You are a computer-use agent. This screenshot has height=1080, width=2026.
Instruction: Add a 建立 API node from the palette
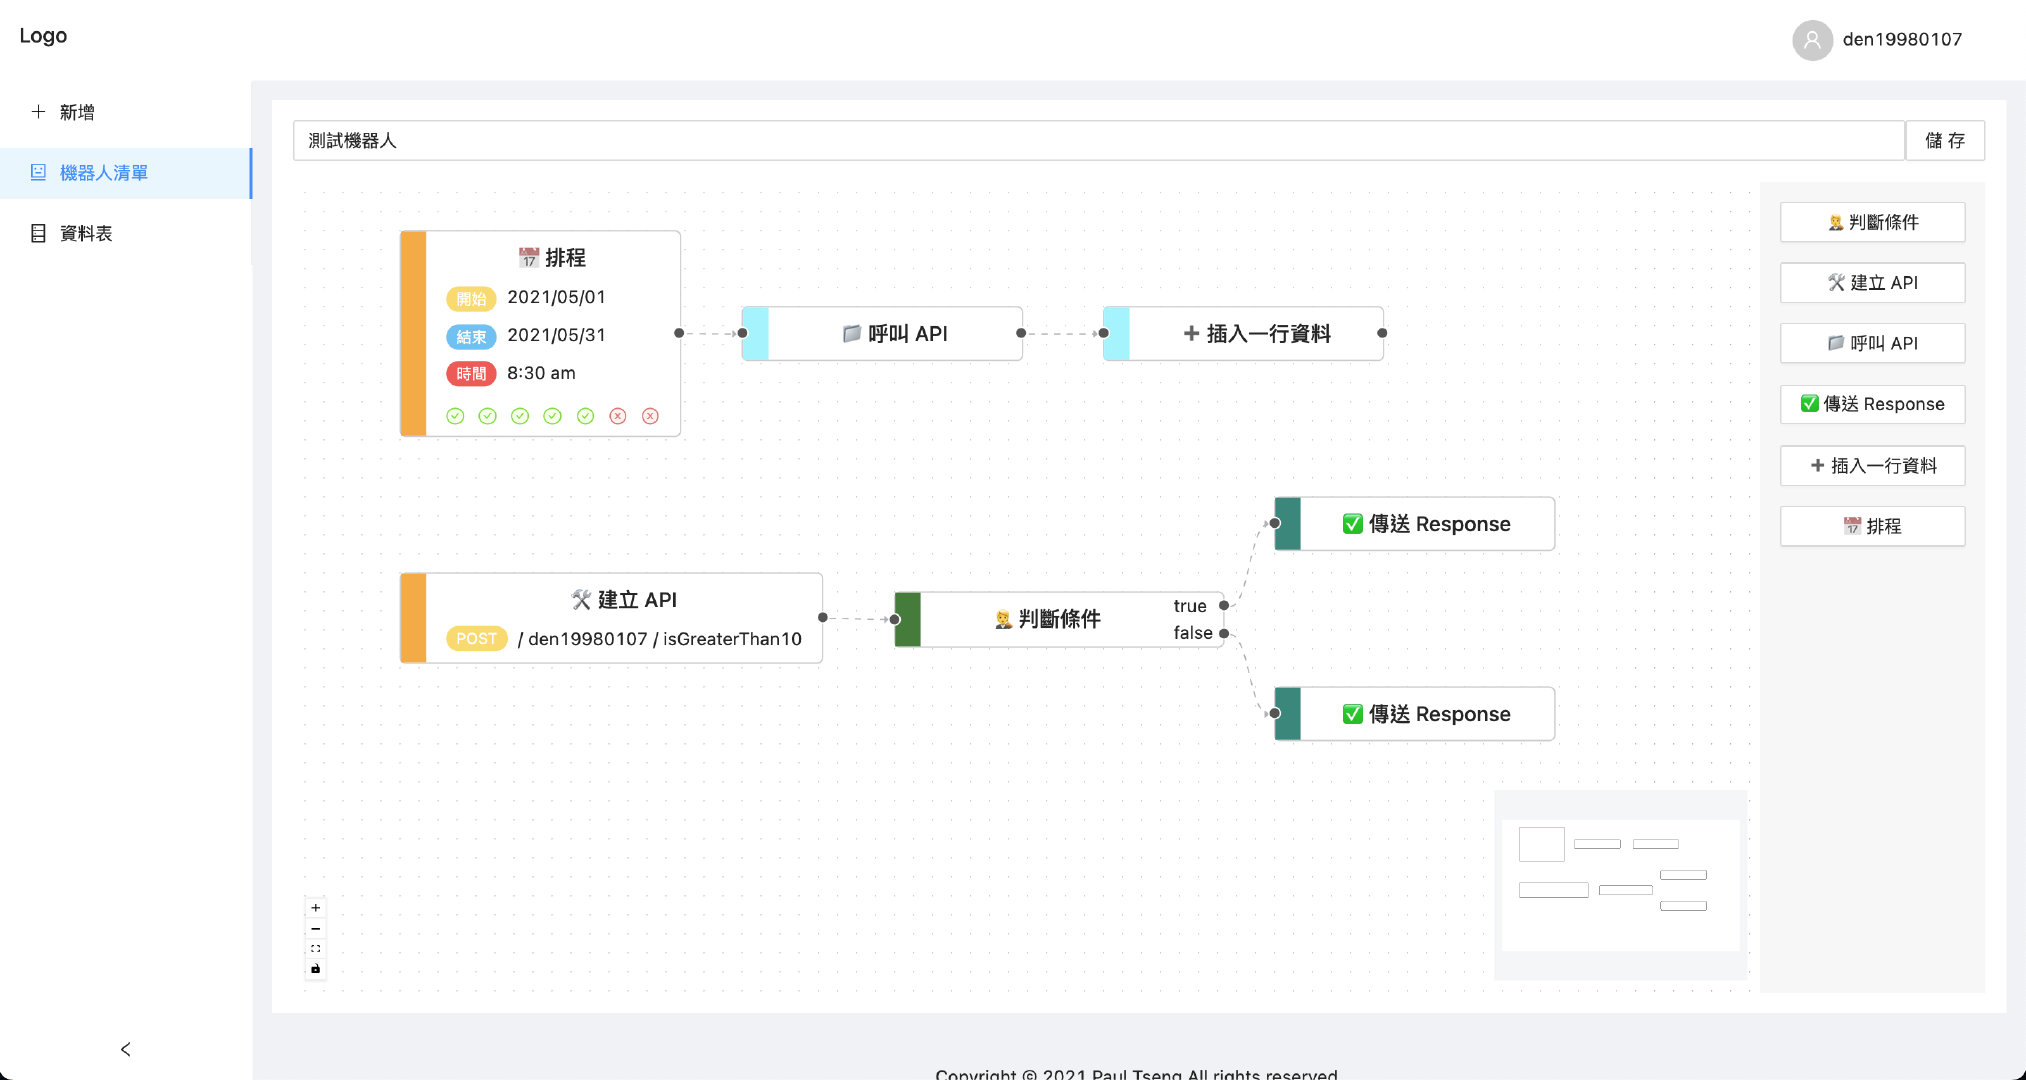pos(1872,283)
